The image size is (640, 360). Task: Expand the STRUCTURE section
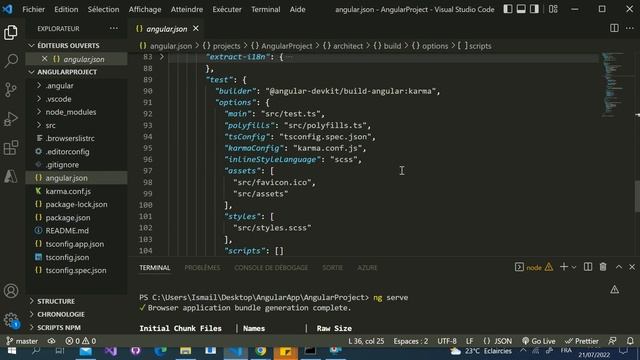(x=76, y=301)
